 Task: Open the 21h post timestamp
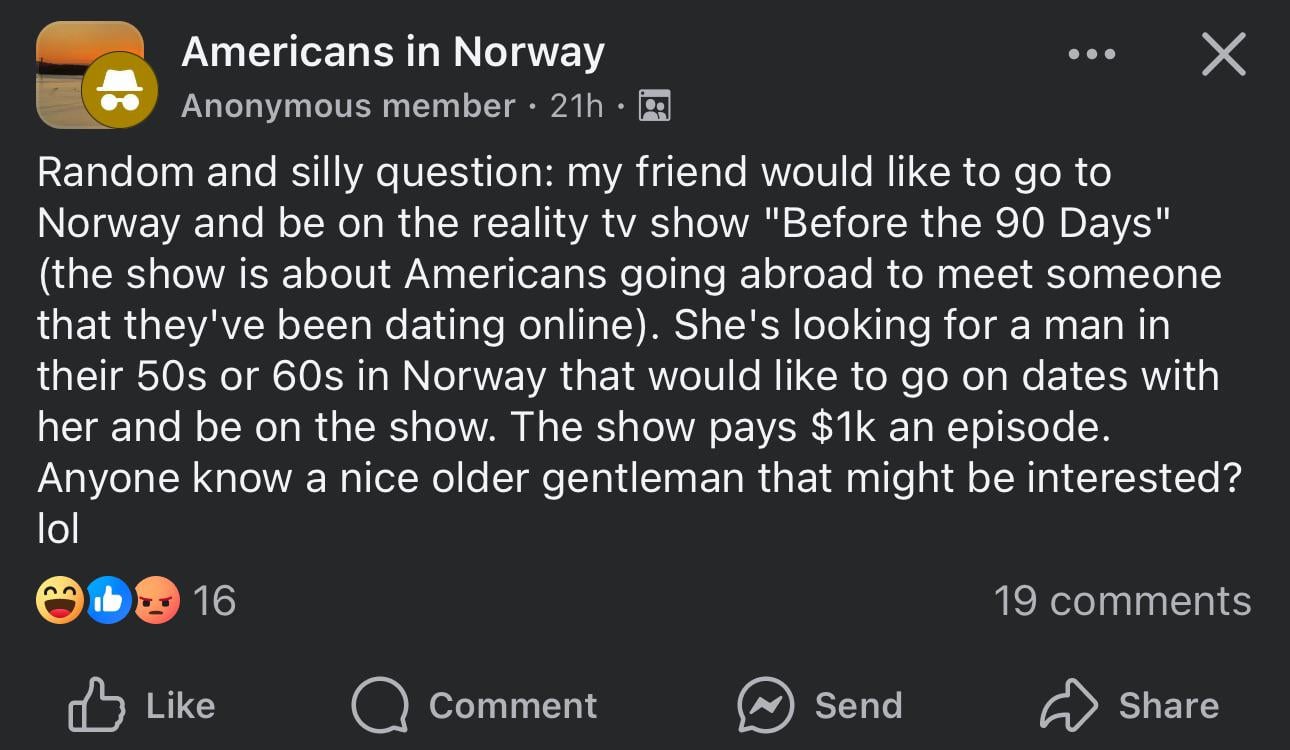[577, 105]
